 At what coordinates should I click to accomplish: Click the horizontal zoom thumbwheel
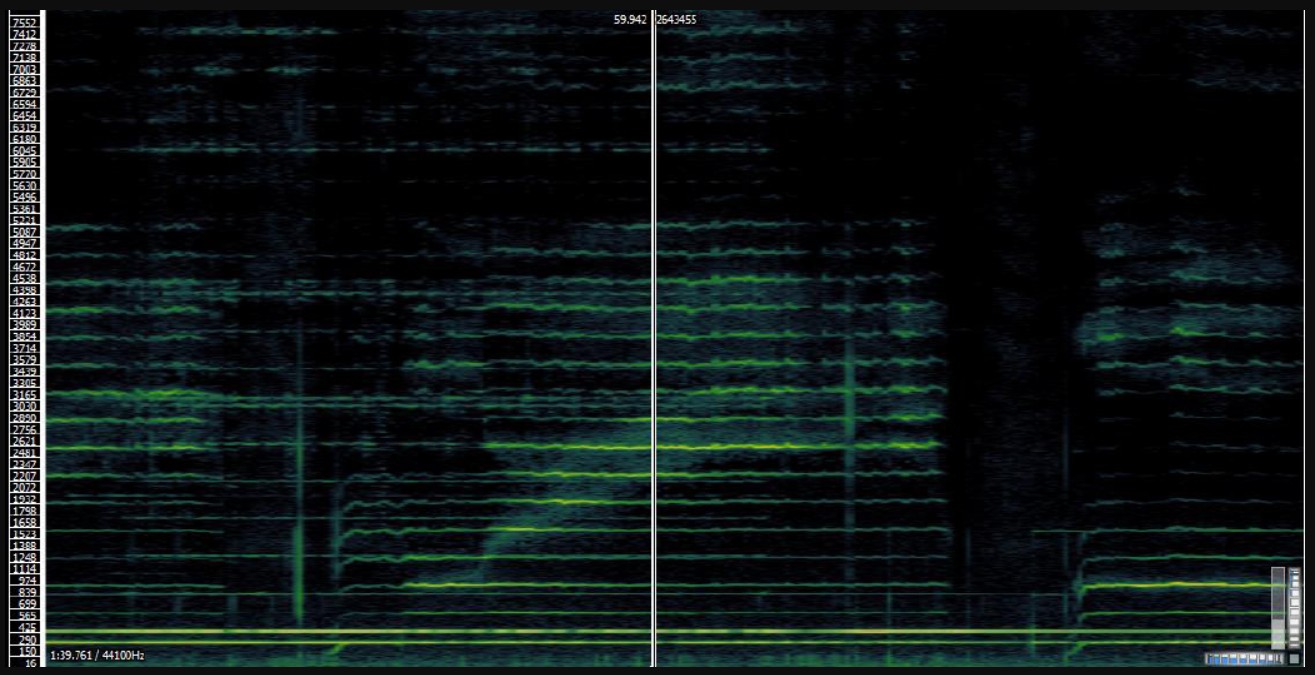click(1244, 658)
